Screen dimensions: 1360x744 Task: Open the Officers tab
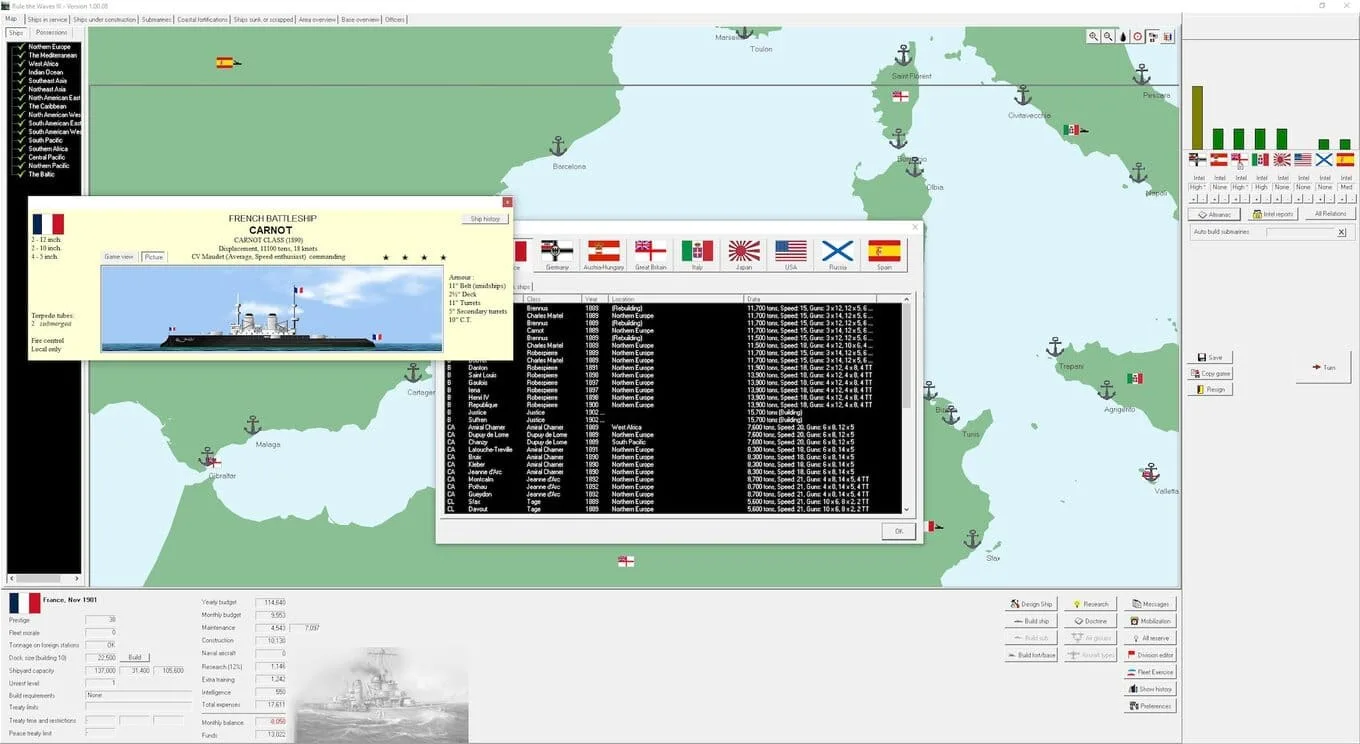pos(395,19)
